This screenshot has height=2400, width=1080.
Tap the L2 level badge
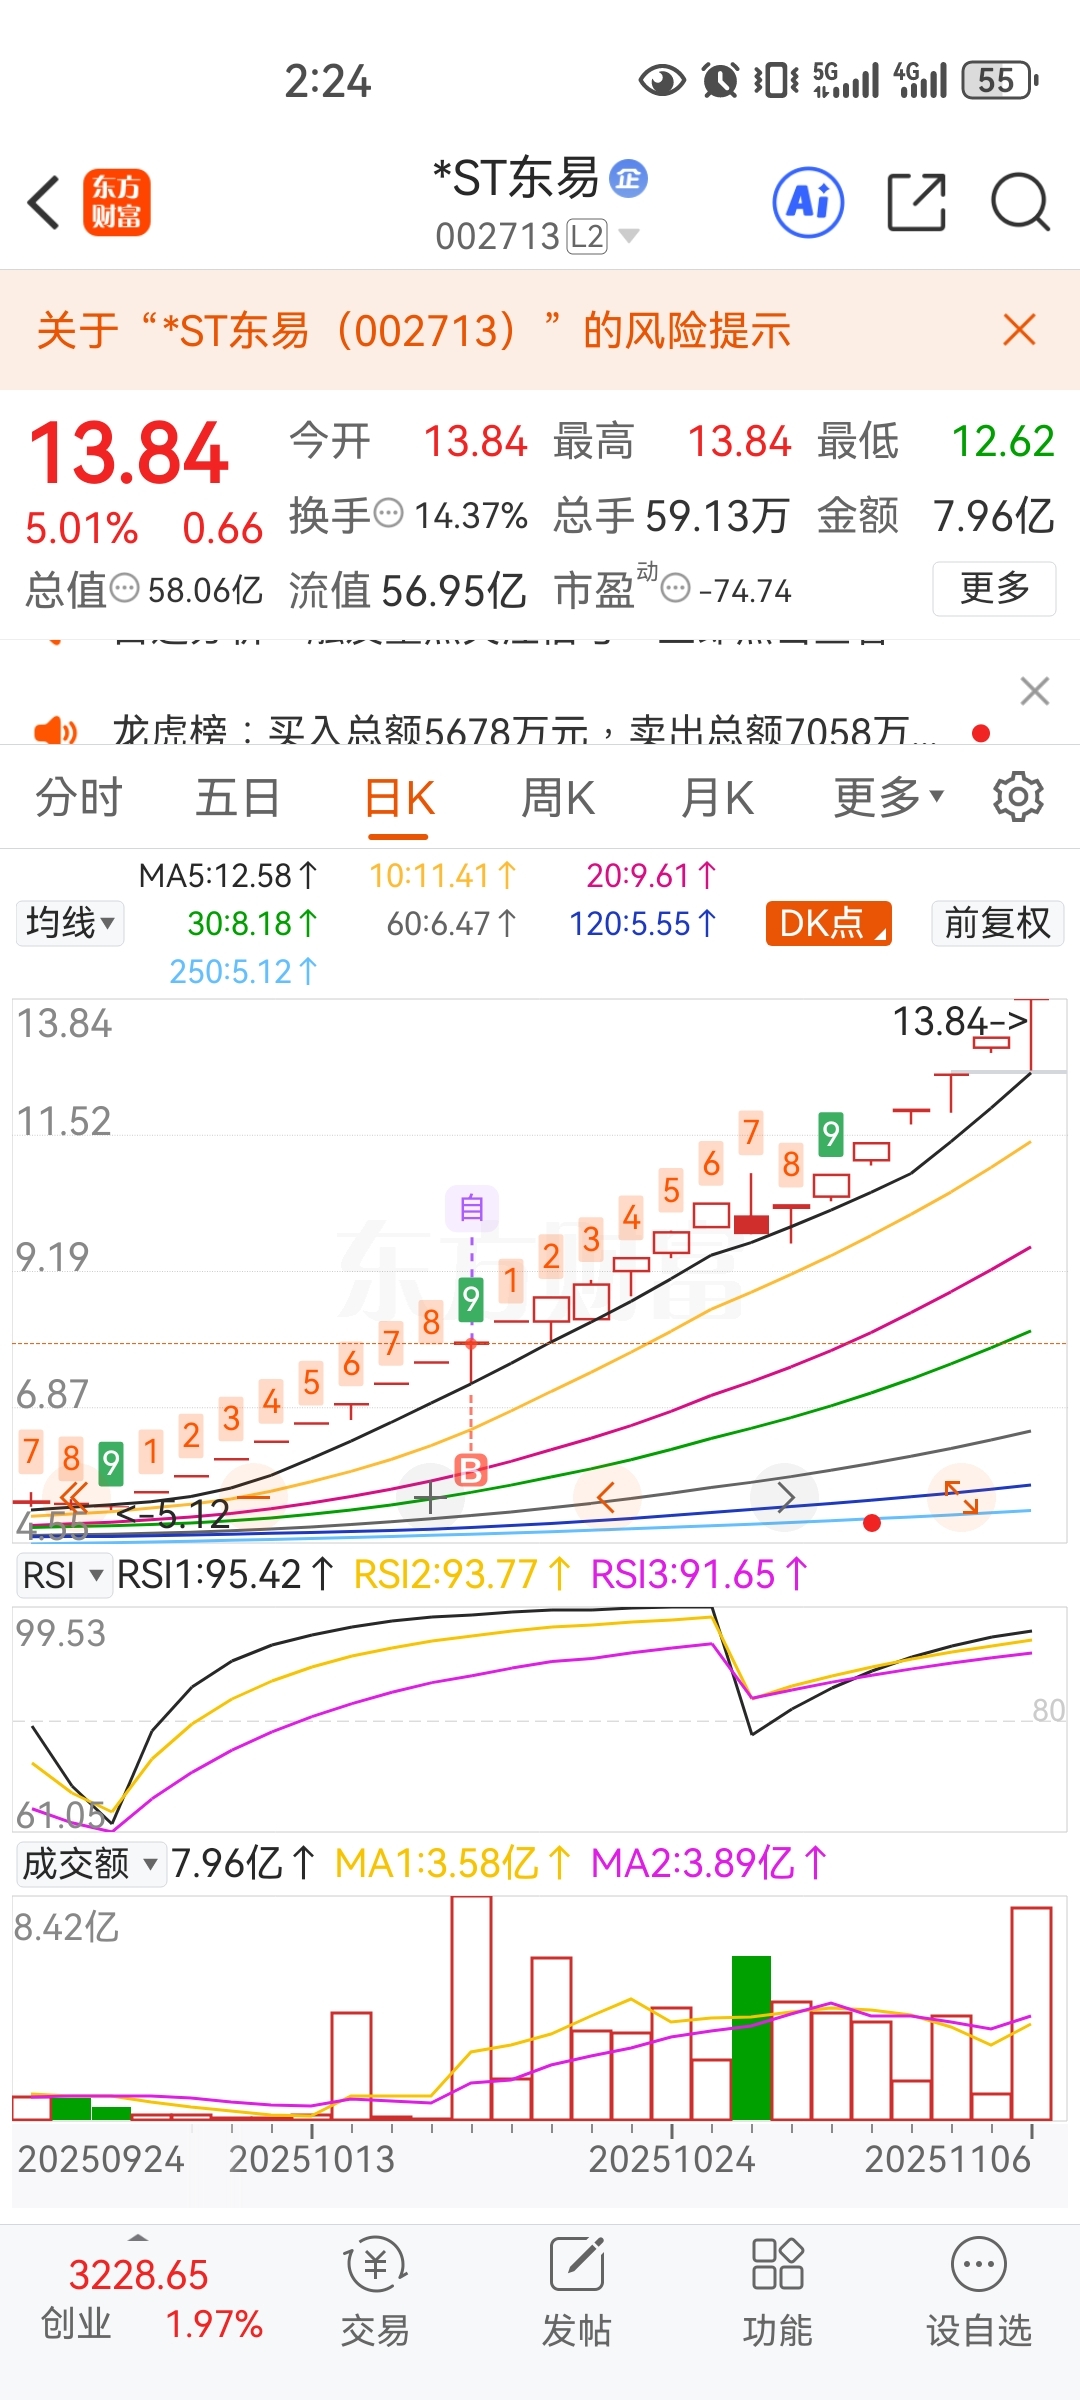click(x=587, y=236)
